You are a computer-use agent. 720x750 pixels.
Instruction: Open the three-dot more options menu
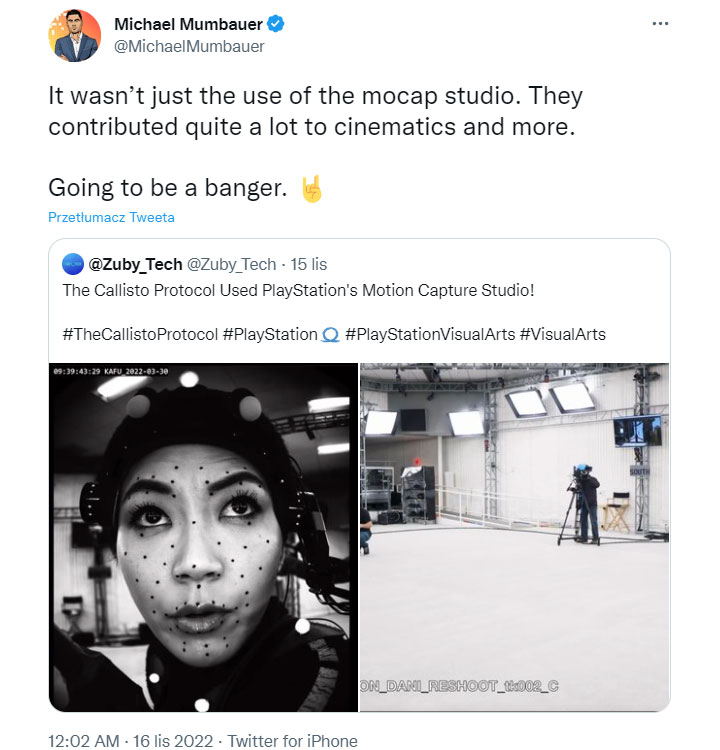click(x=659, y=23)
